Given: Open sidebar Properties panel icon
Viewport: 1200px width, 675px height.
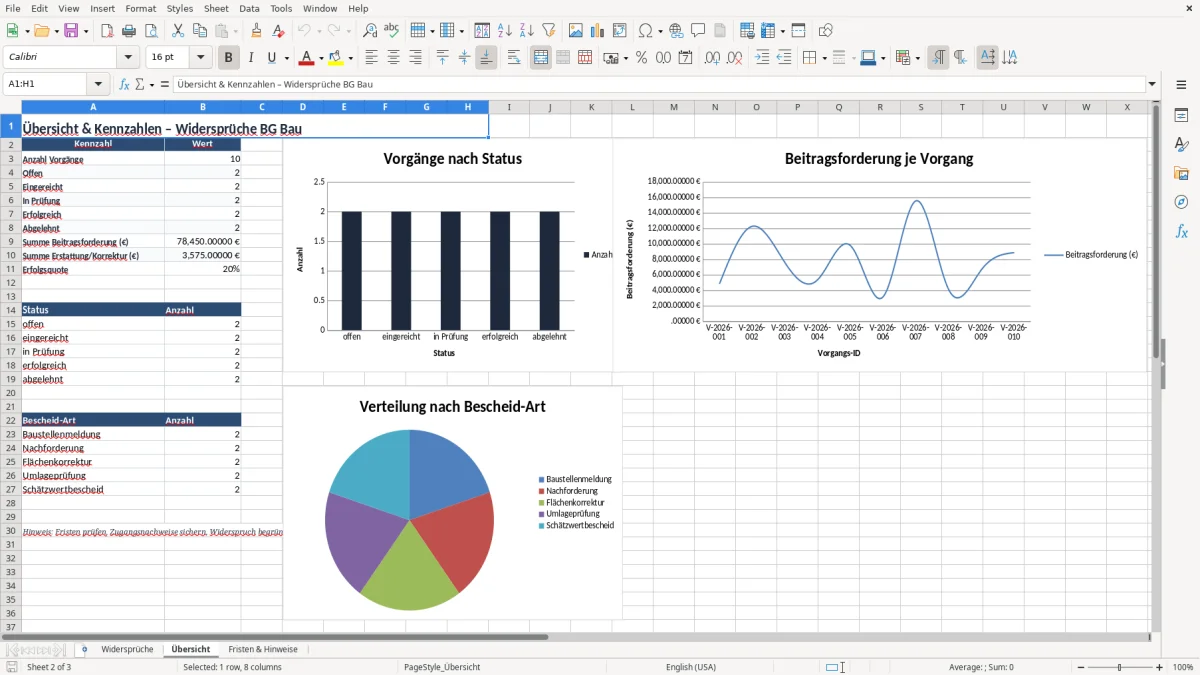Looking at the screenshot, I should pos(1181,116).
